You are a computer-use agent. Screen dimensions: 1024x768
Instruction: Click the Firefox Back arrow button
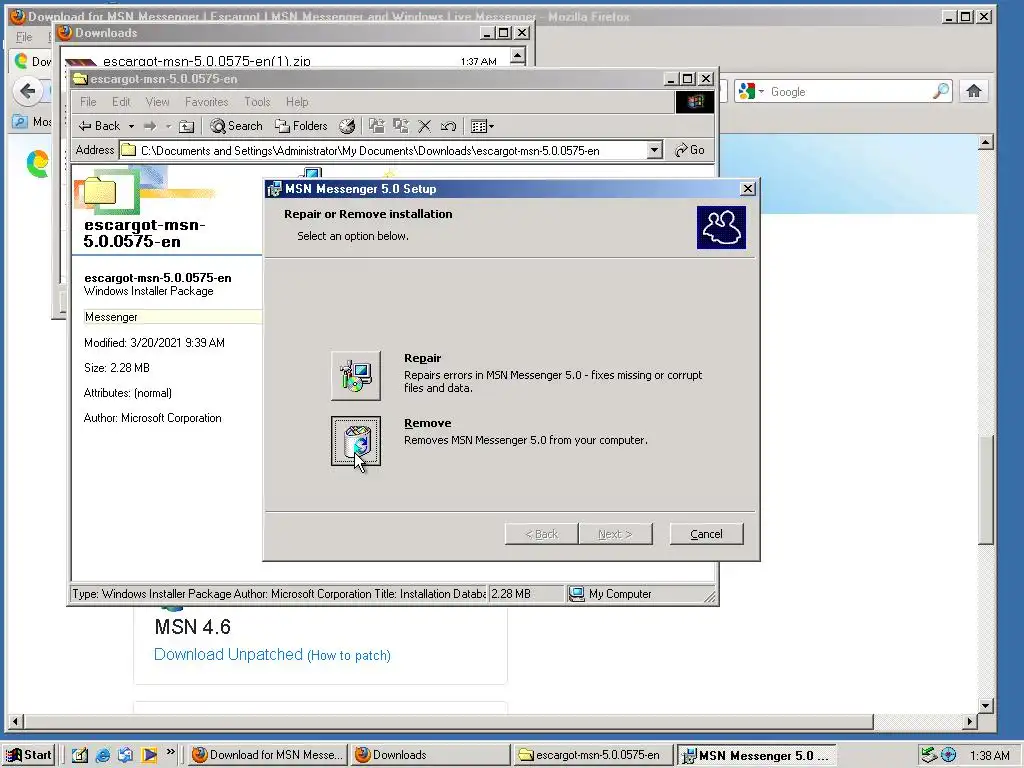pyautogui.click(x=27, y=91)
